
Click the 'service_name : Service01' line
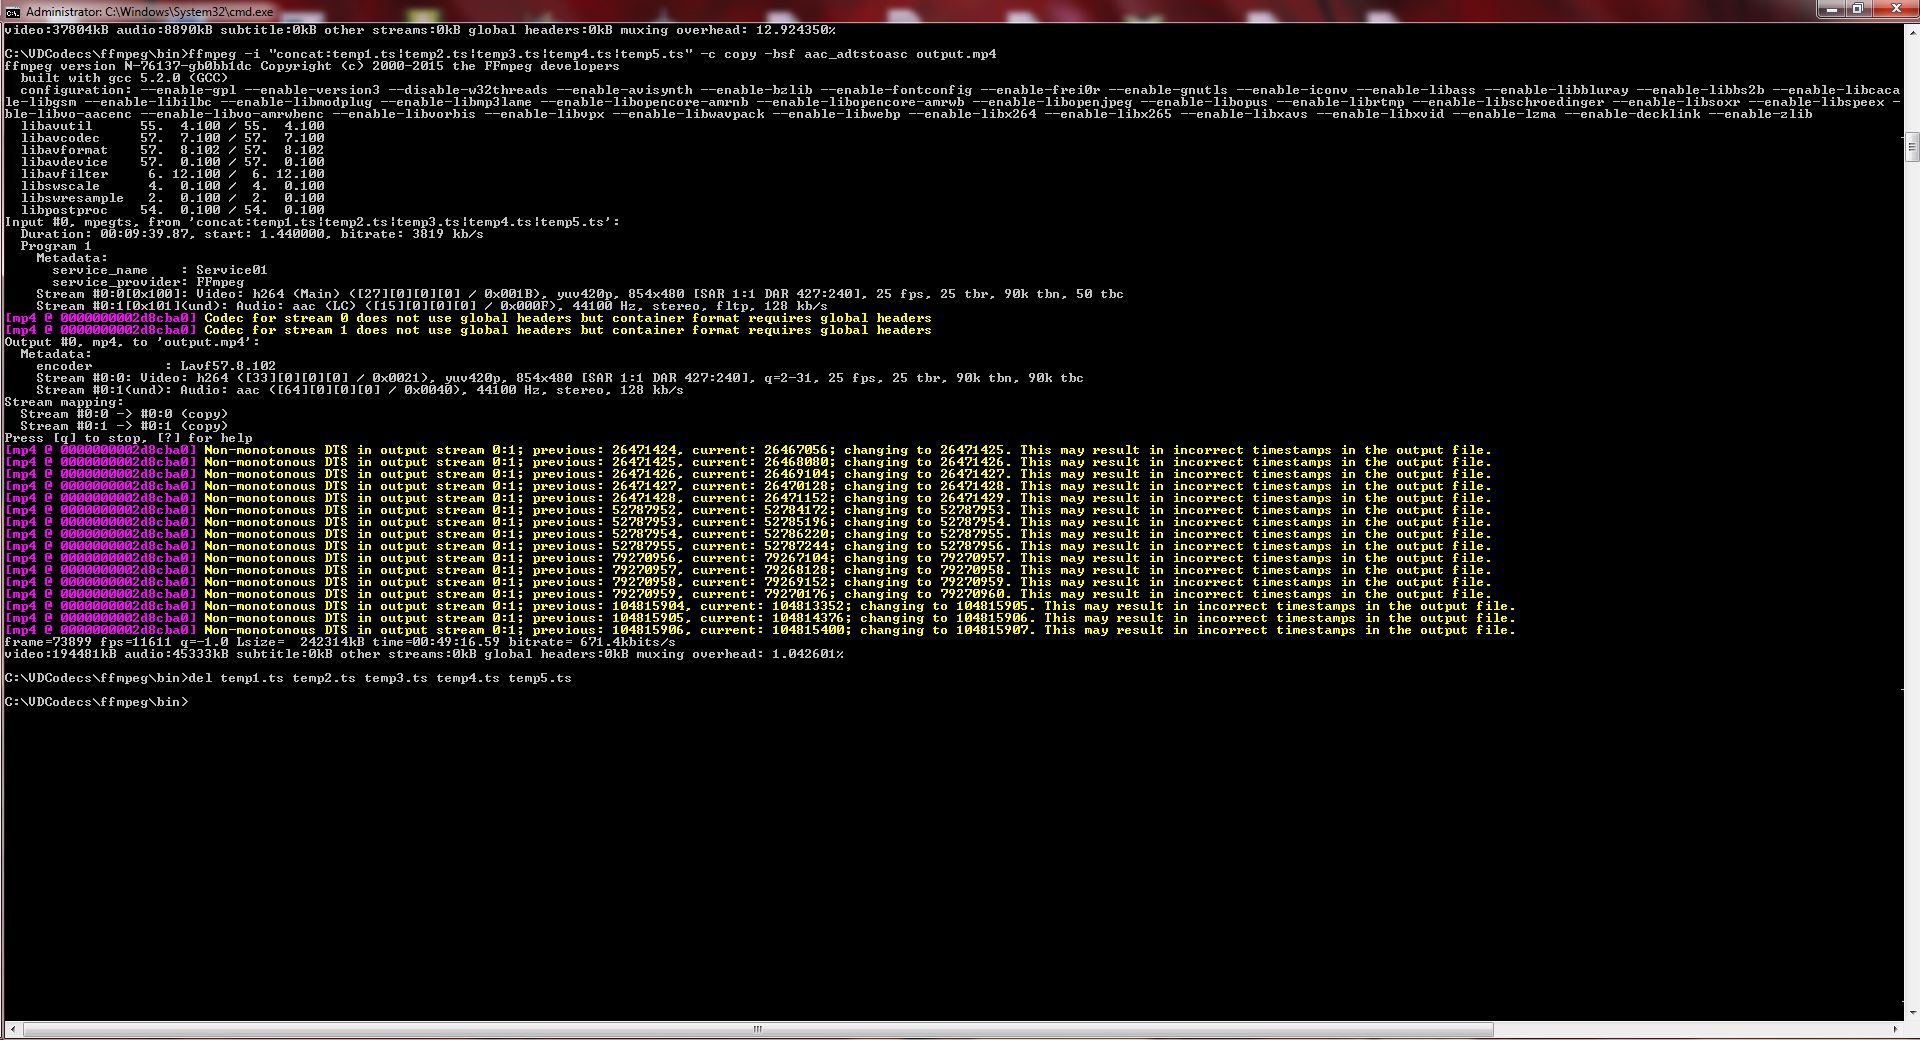click(x=160, y=270)
